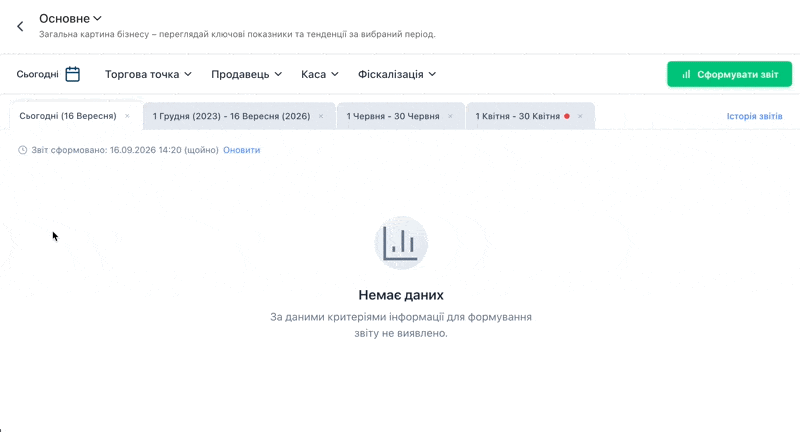Switch to the 1 Квітня - 30 Квітня tab
The height and width of the screenshot is (432, 800).
pos(517,116)
